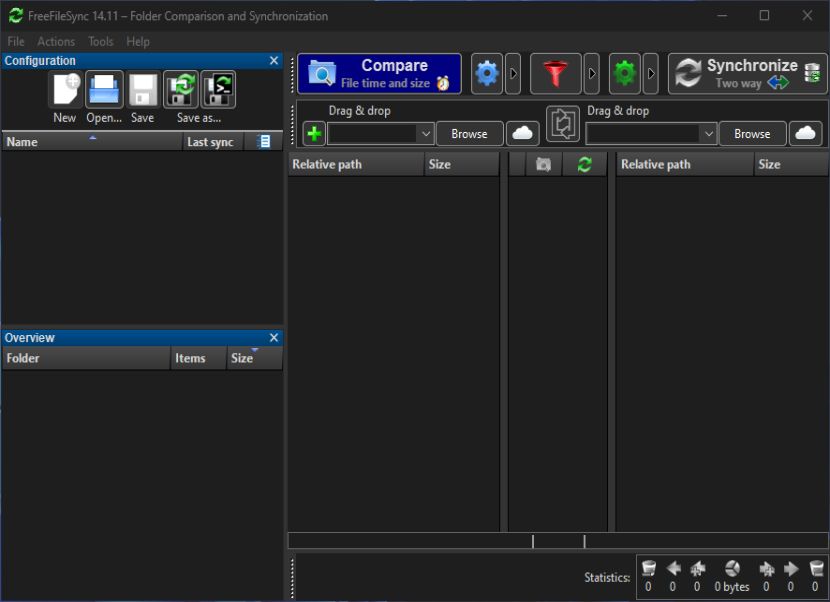Open the Help menu
830x602 pixels.
coord(138,41)
